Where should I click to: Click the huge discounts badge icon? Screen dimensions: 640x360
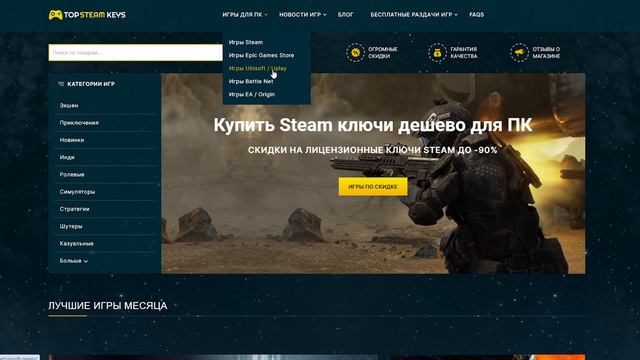pos(355,52)
